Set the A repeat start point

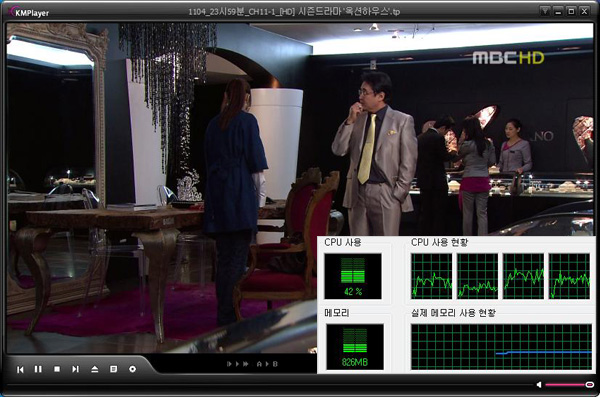[x=259, y=364]
